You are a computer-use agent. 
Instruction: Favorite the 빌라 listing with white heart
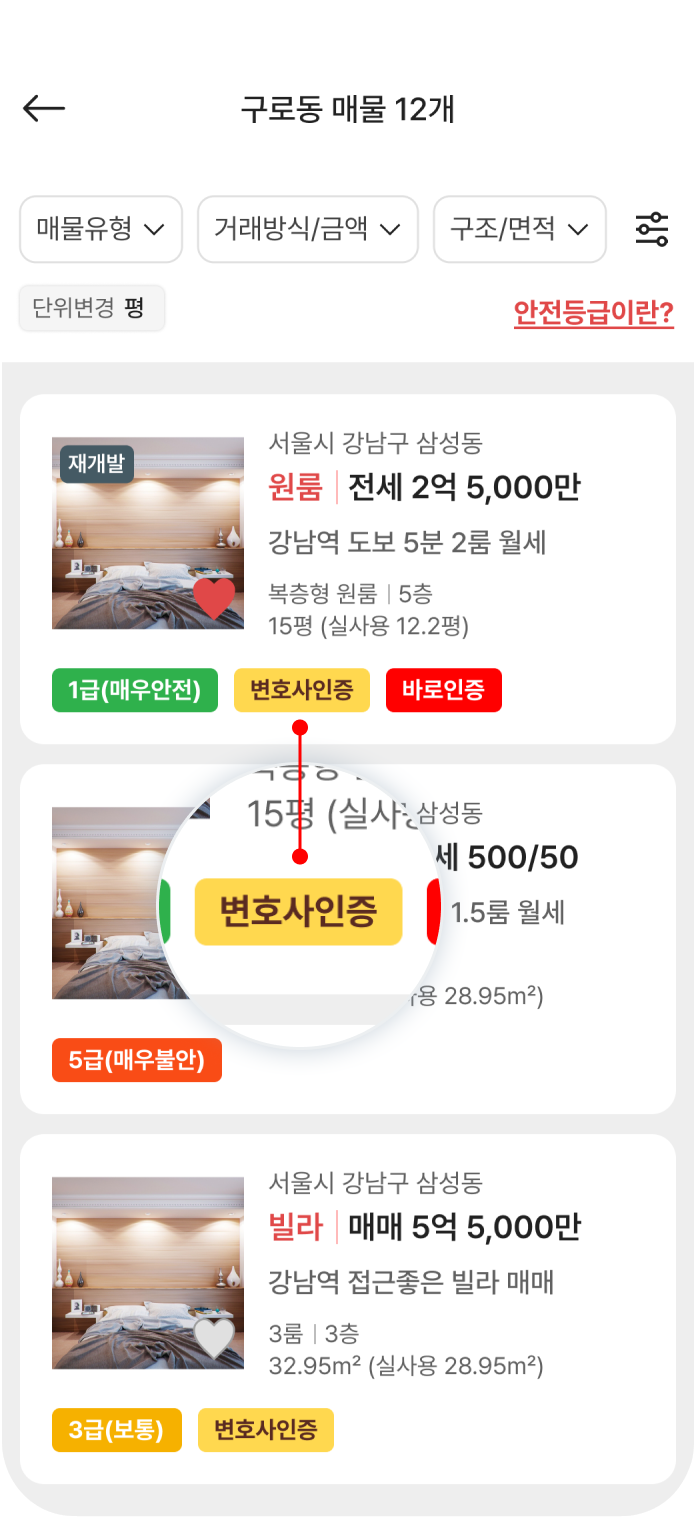point(214,1339)
